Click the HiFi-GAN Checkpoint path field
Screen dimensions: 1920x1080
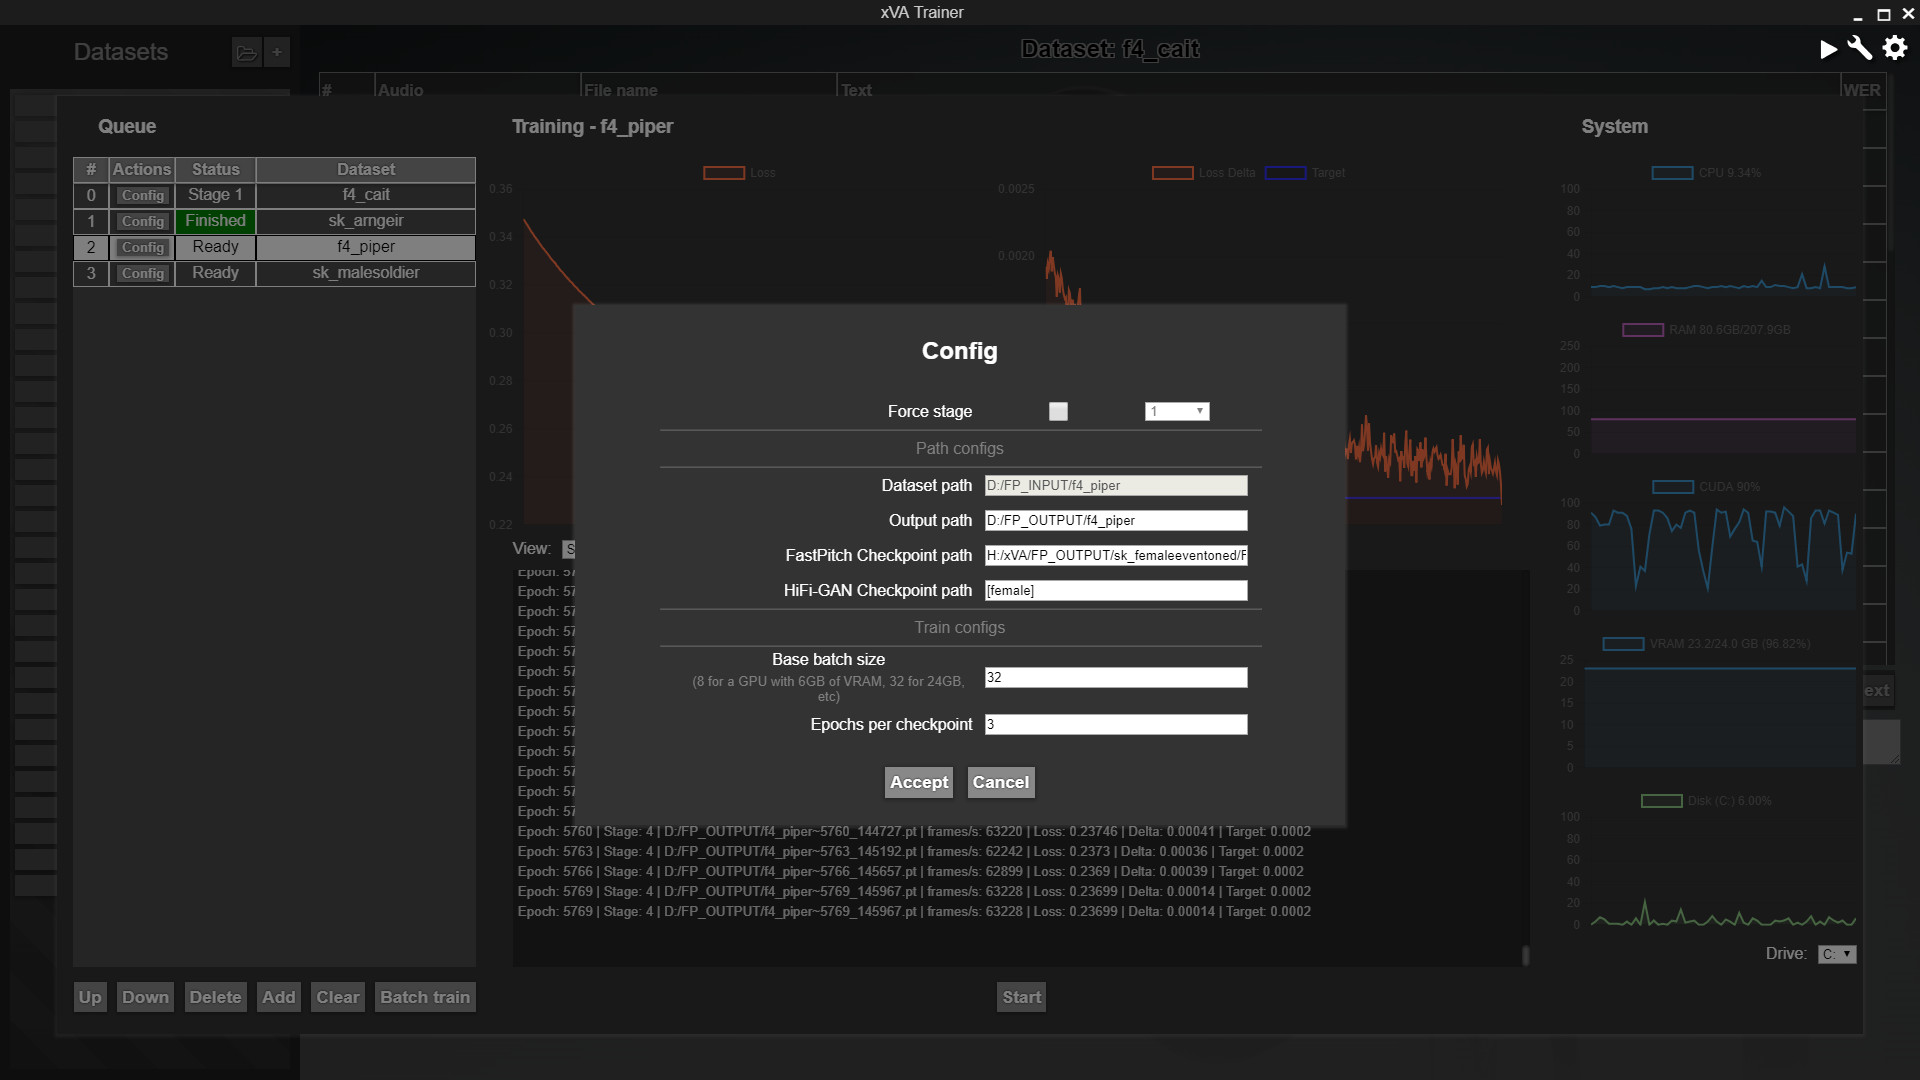coord(1116,590)
